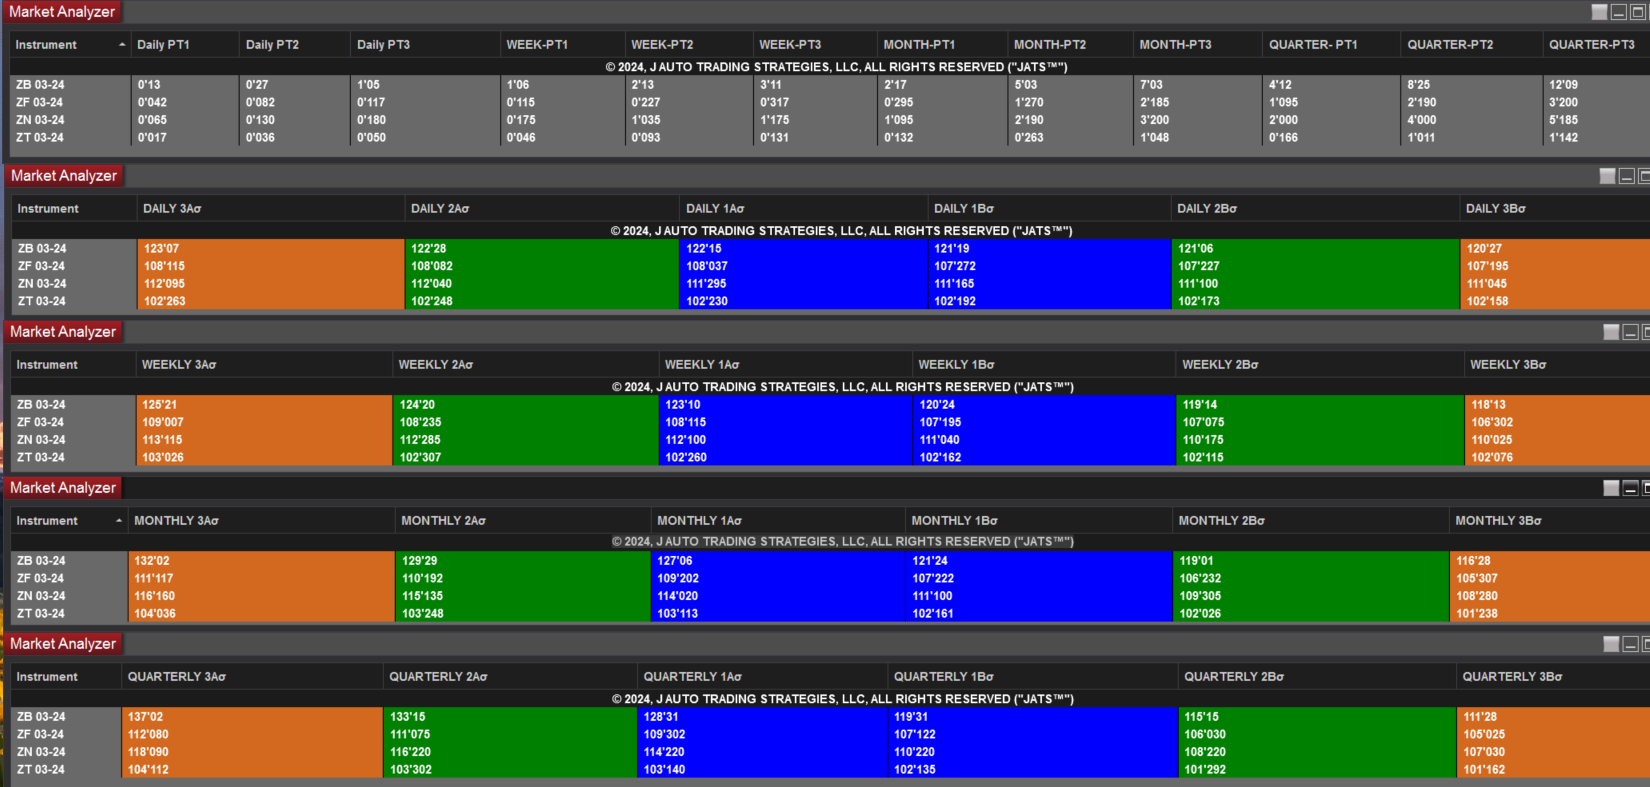Select the green cell showing 121'06

[1315, 248]
